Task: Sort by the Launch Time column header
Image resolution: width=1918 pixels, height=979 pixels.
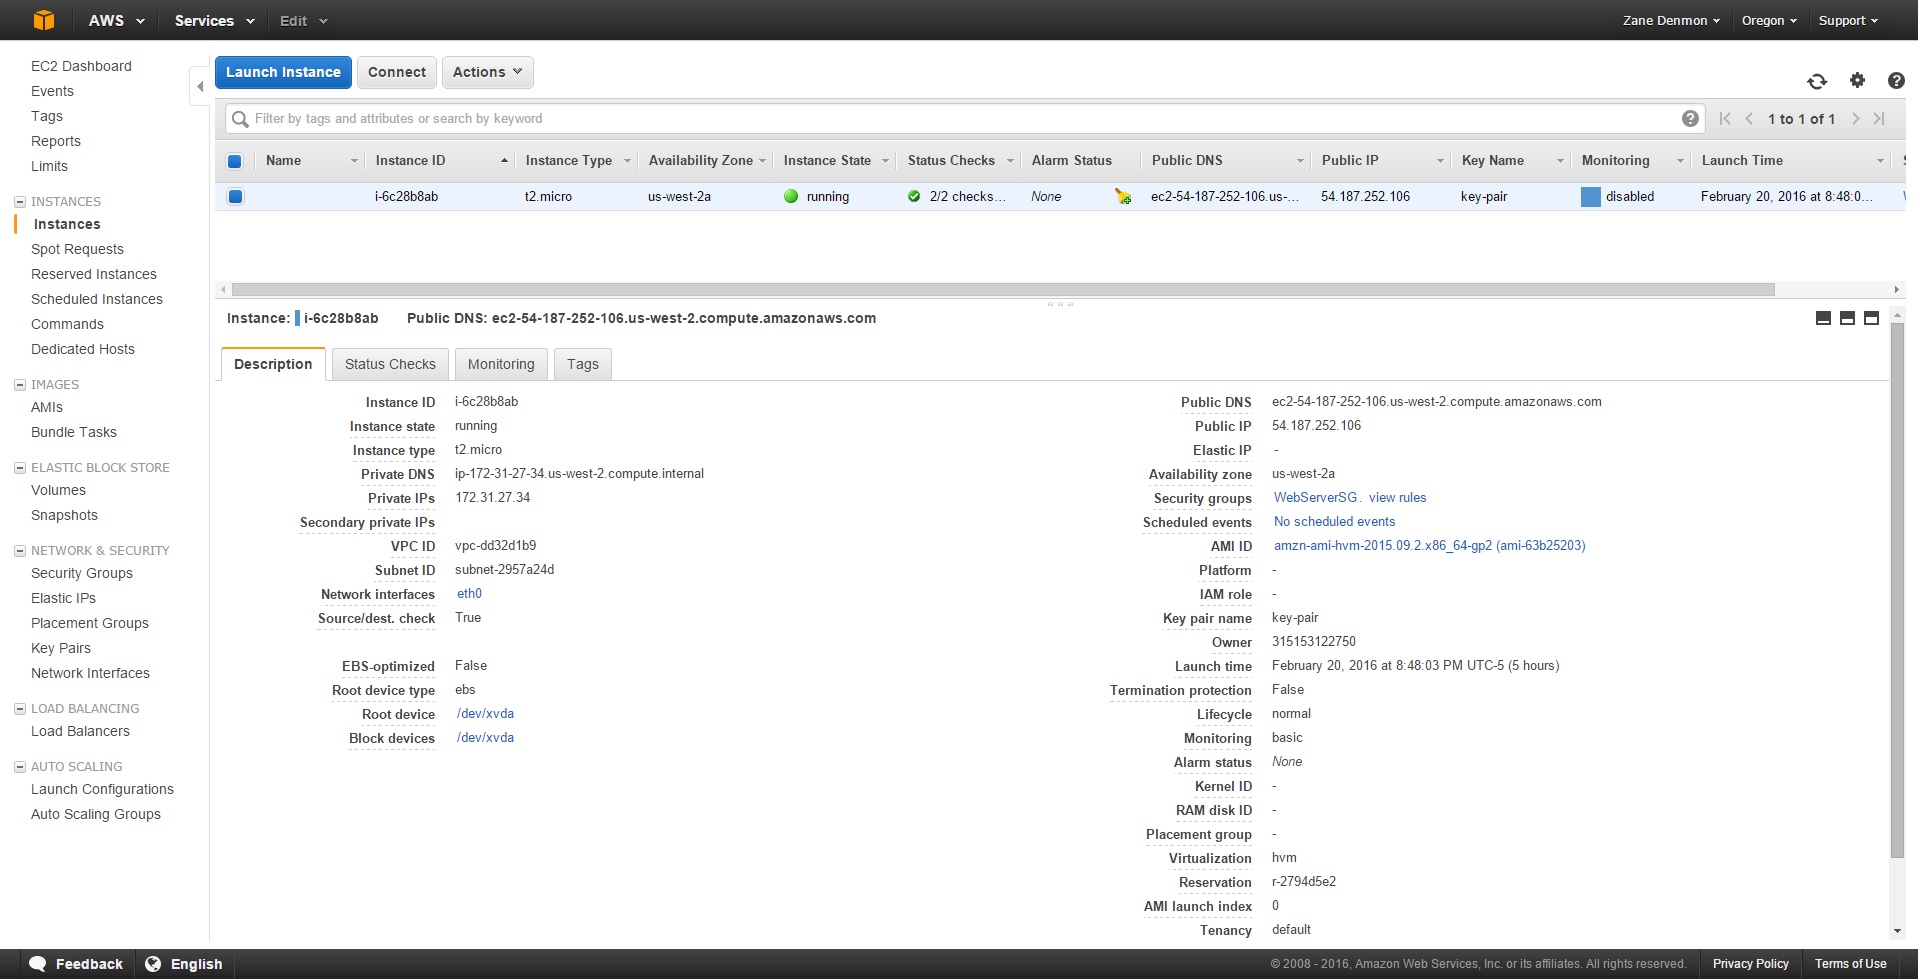Action: (1790, 160)
